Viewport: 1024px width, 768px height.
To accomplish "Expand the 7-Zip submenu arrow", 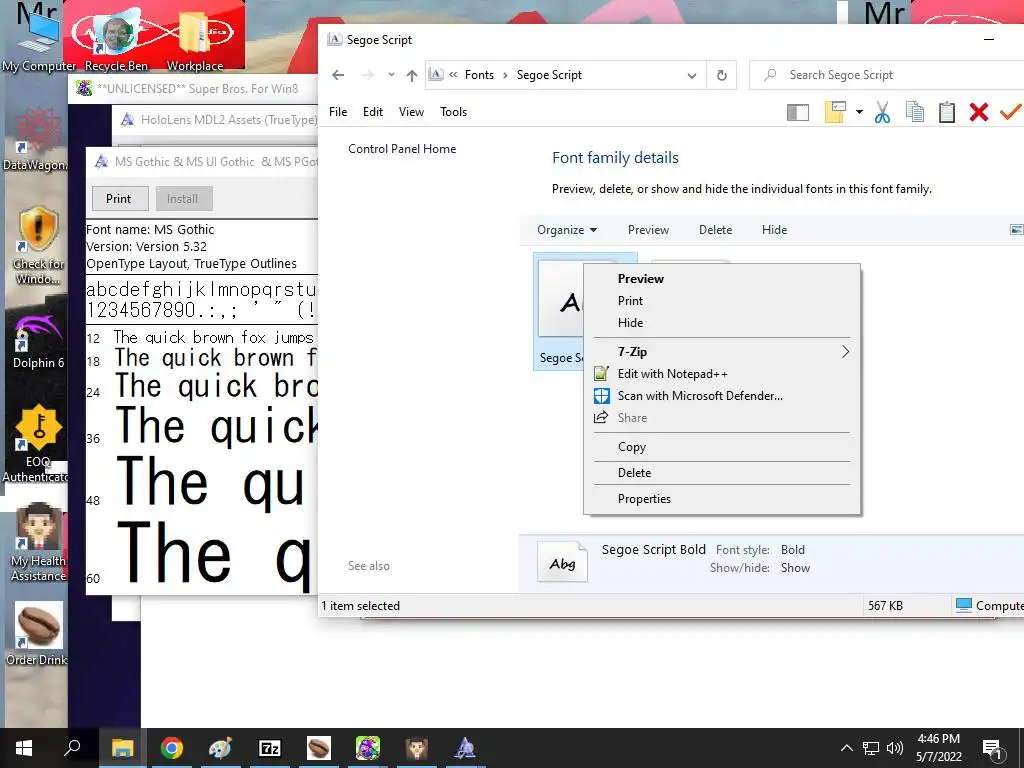I will coord(845,352).
